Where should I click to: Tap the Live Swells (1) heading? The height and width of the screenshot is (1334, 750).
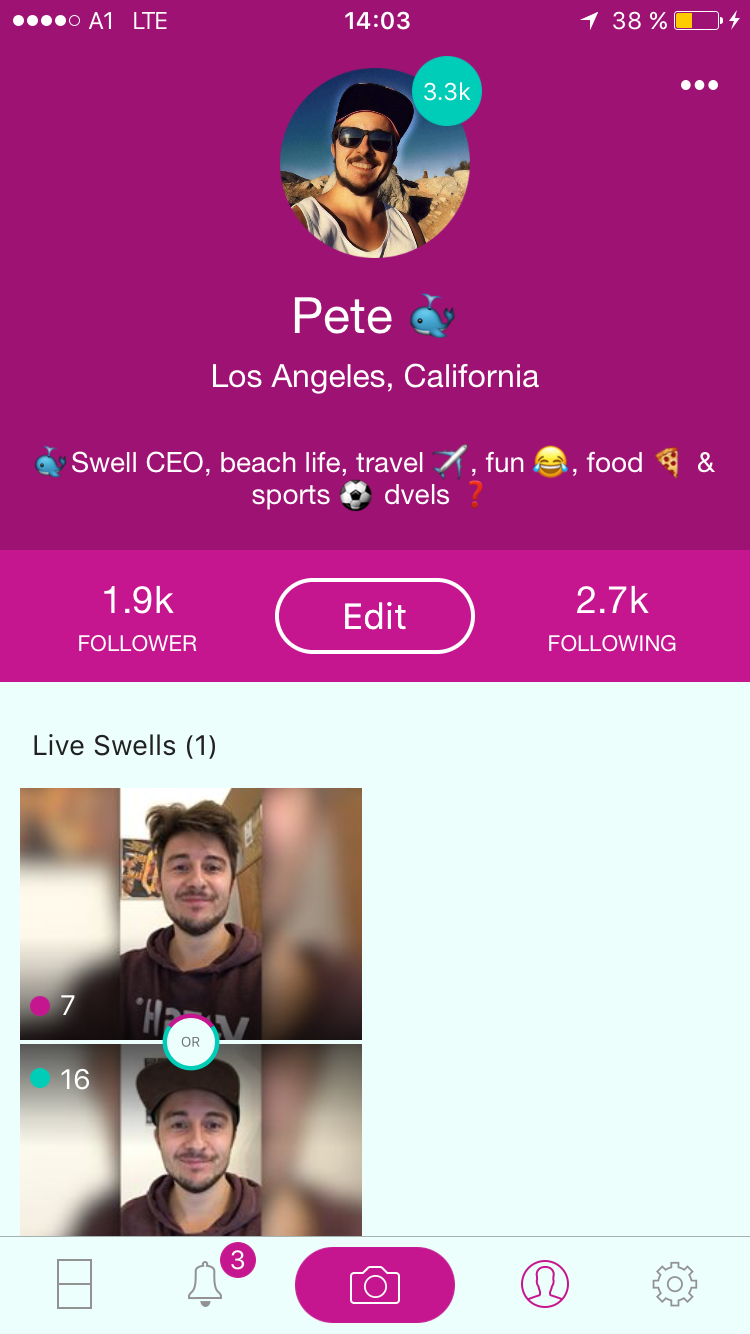click(125, 746)
